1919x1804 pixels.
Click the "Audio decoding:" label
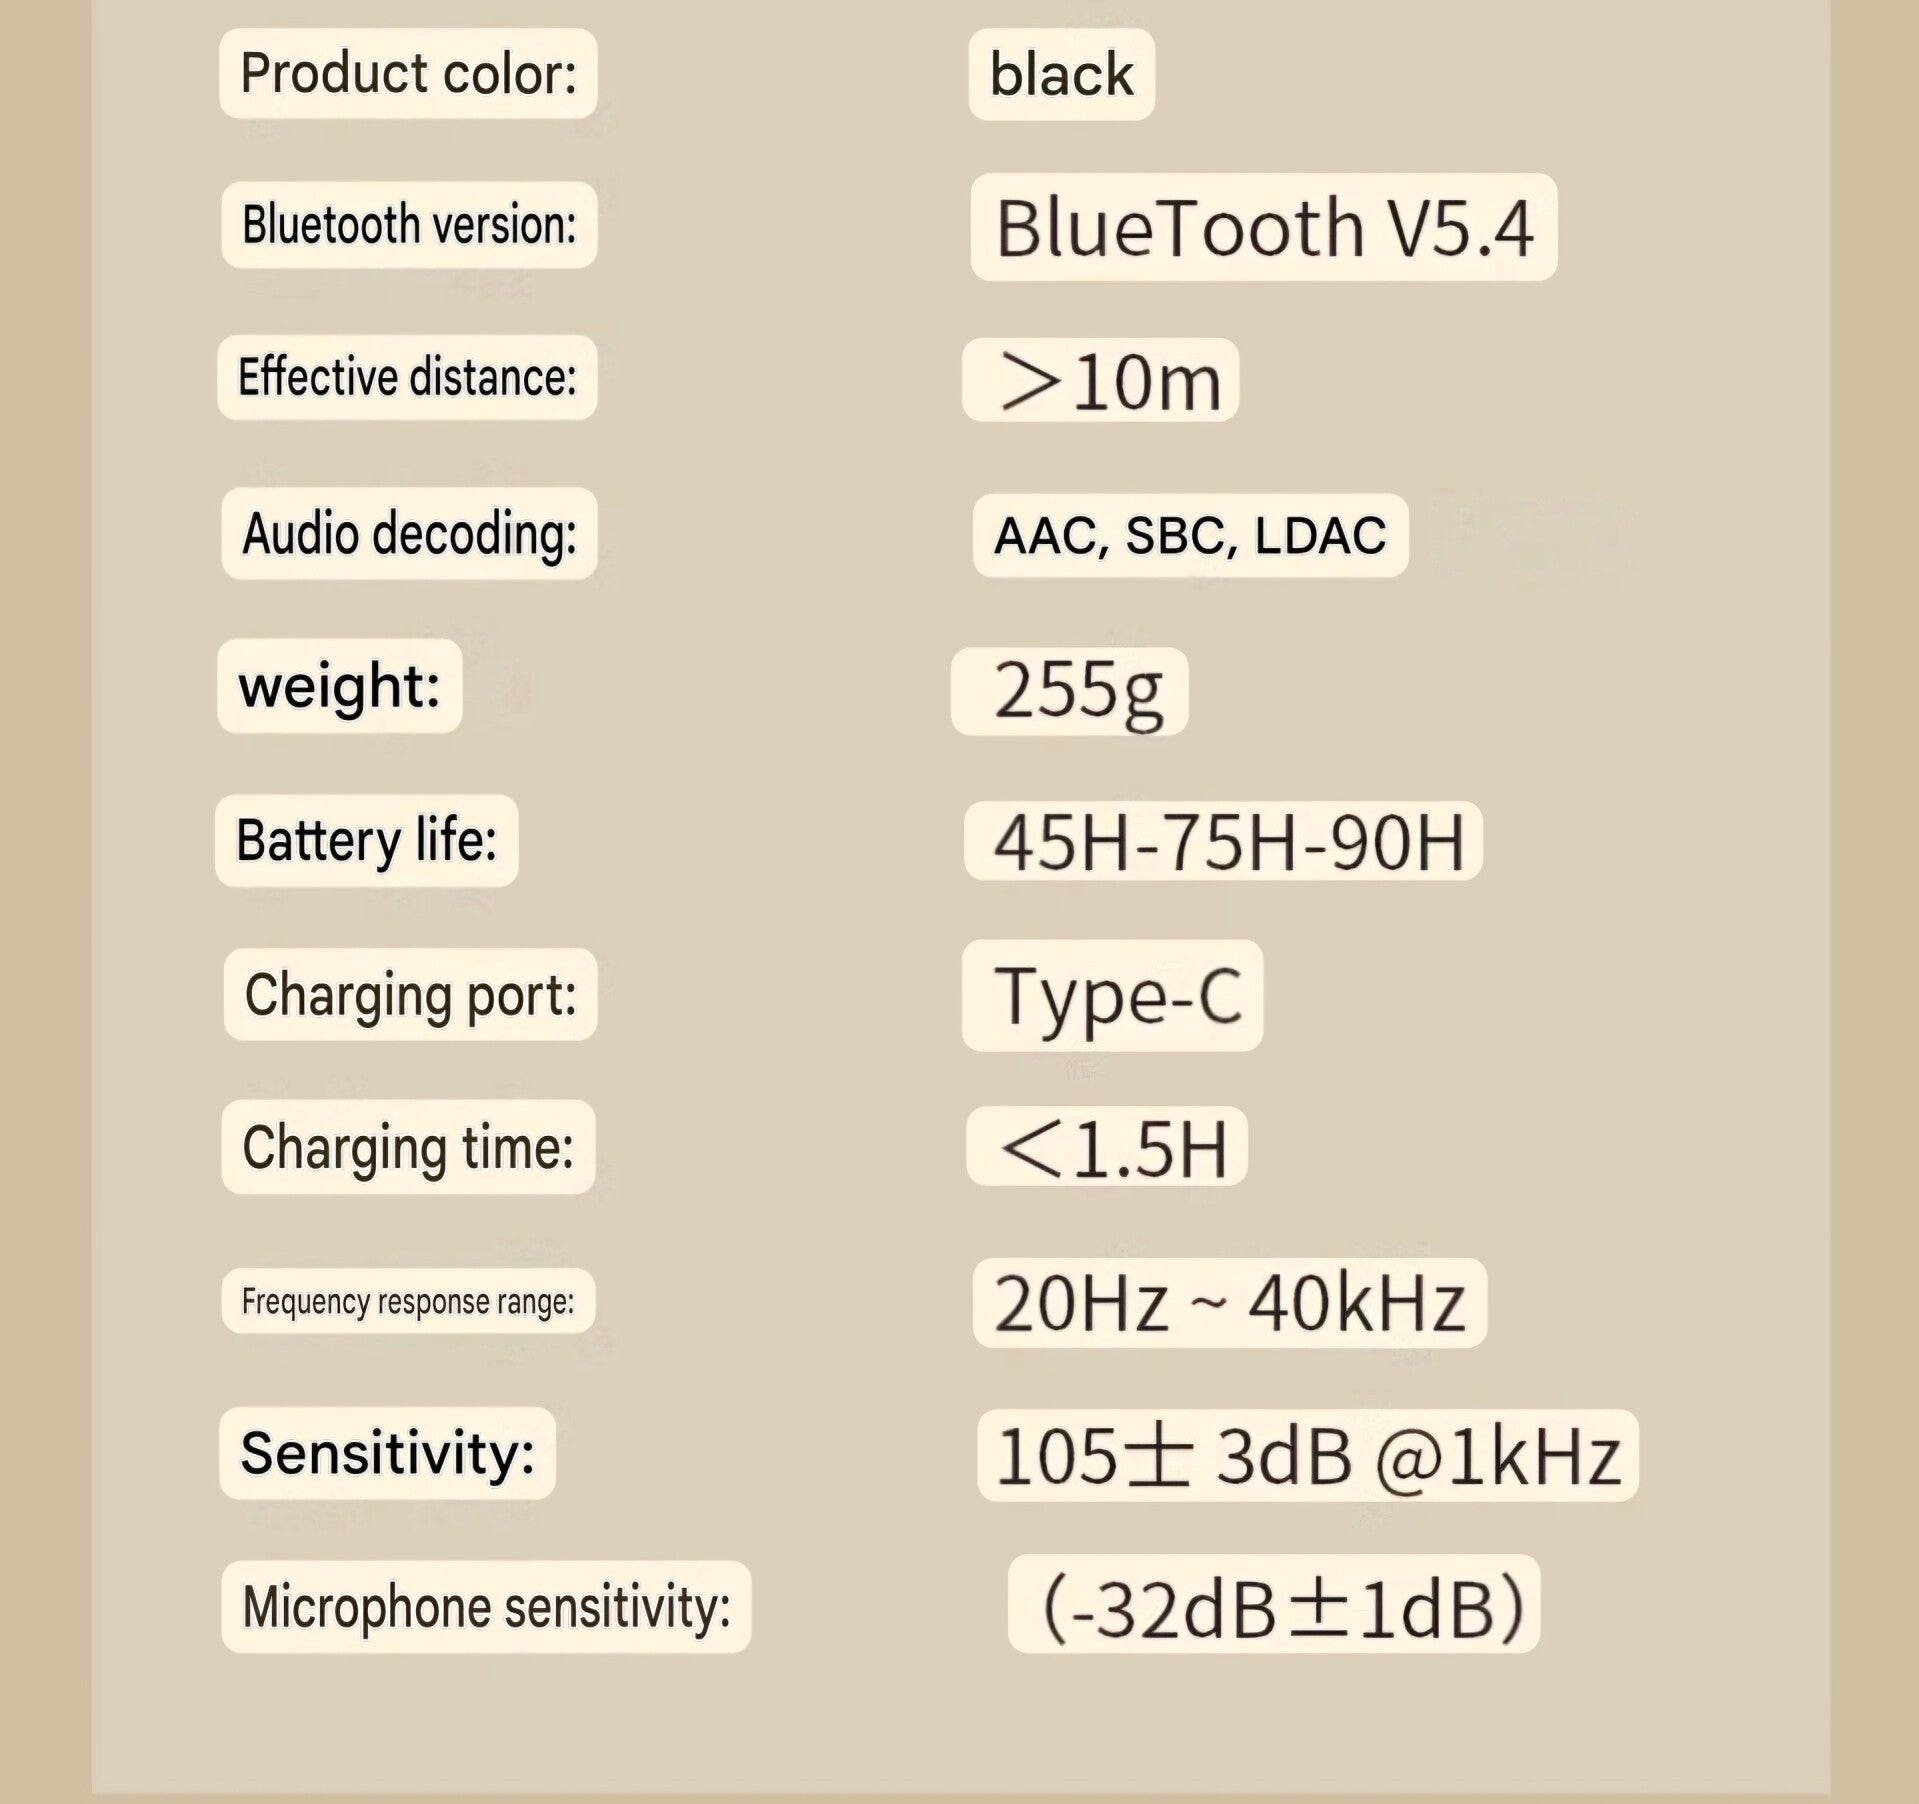click(x=409, y=534)
